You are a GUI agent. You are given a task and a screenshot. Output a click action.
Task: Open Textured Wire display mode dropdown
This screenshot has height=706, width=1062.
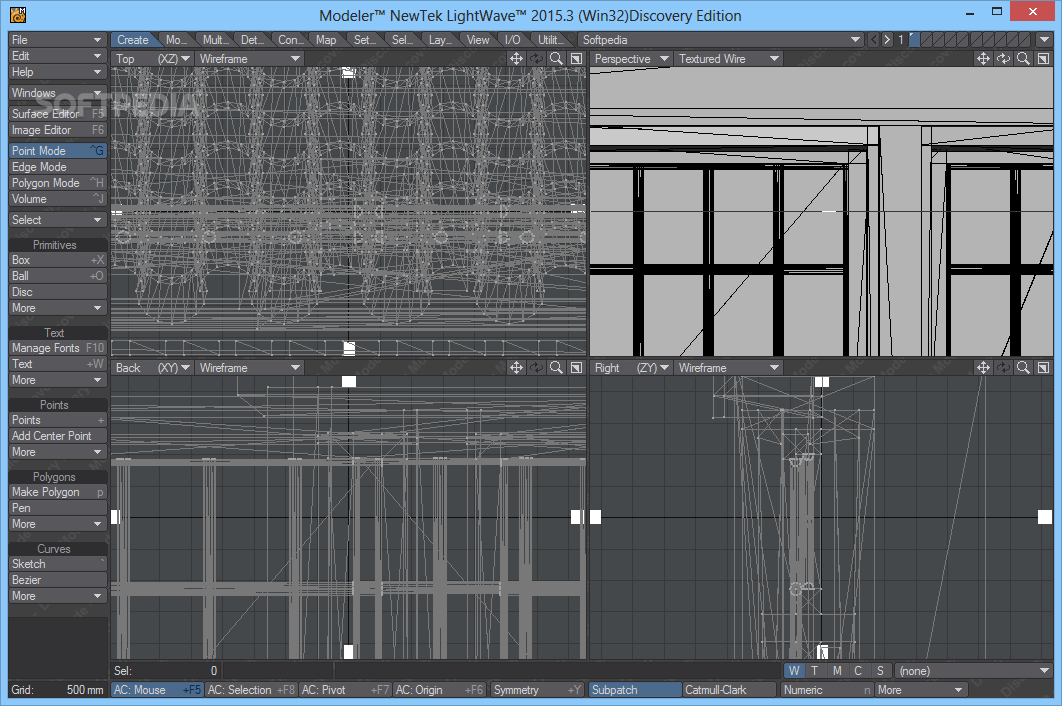click(728, 59)
